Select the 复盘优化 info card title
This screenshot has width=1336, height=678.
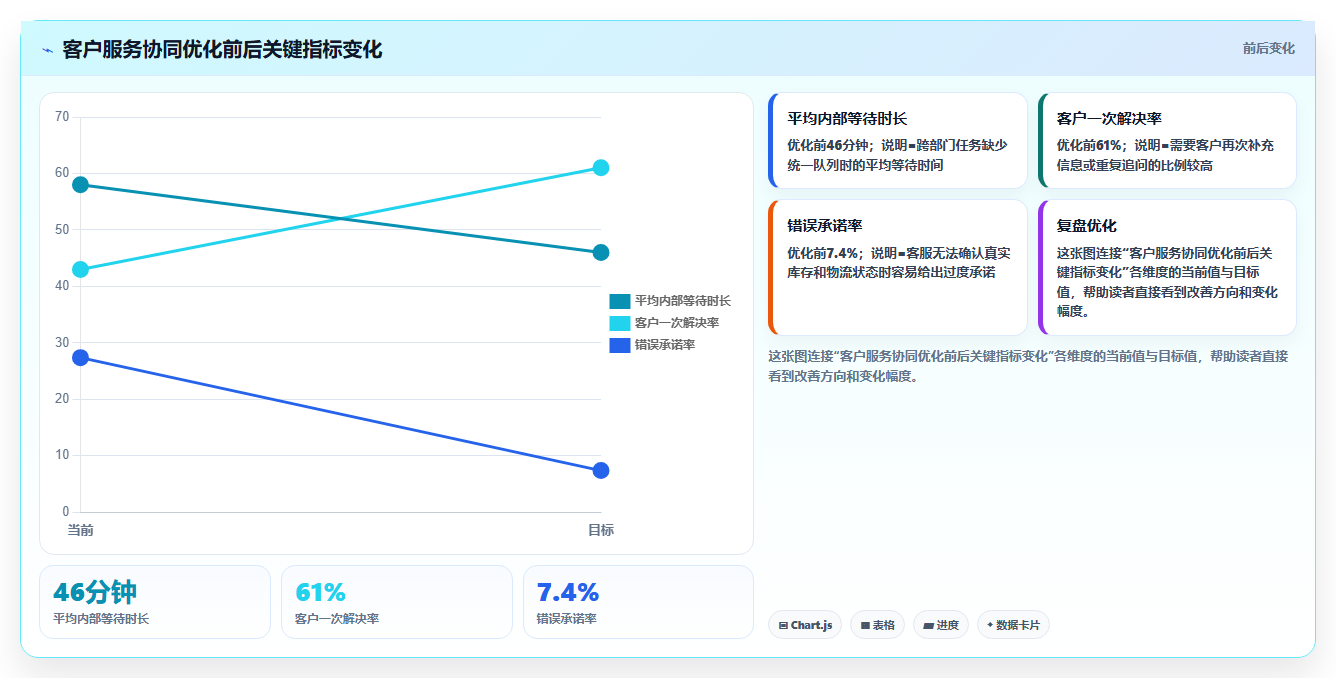1087,226
